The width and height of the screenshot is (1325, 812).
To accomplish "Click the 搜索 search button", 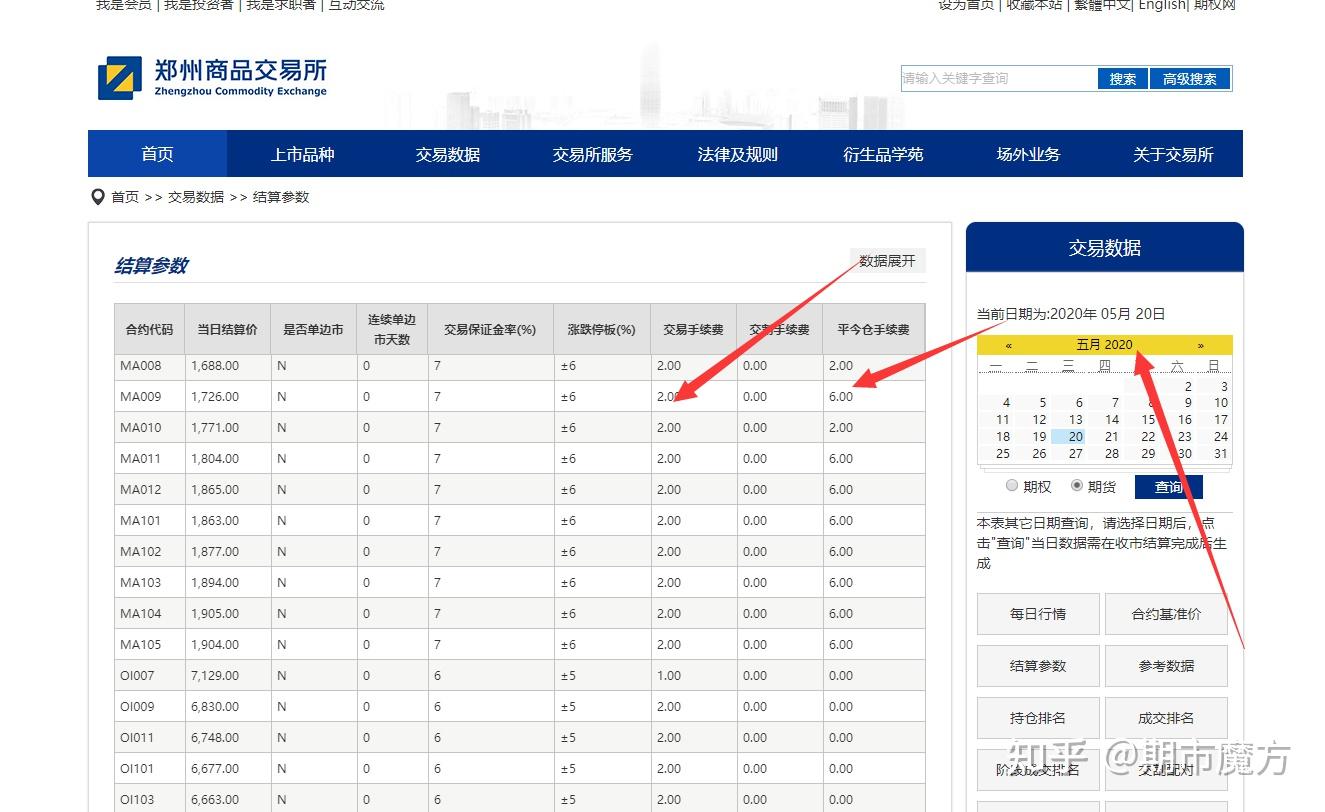I will coord(1122,79).
